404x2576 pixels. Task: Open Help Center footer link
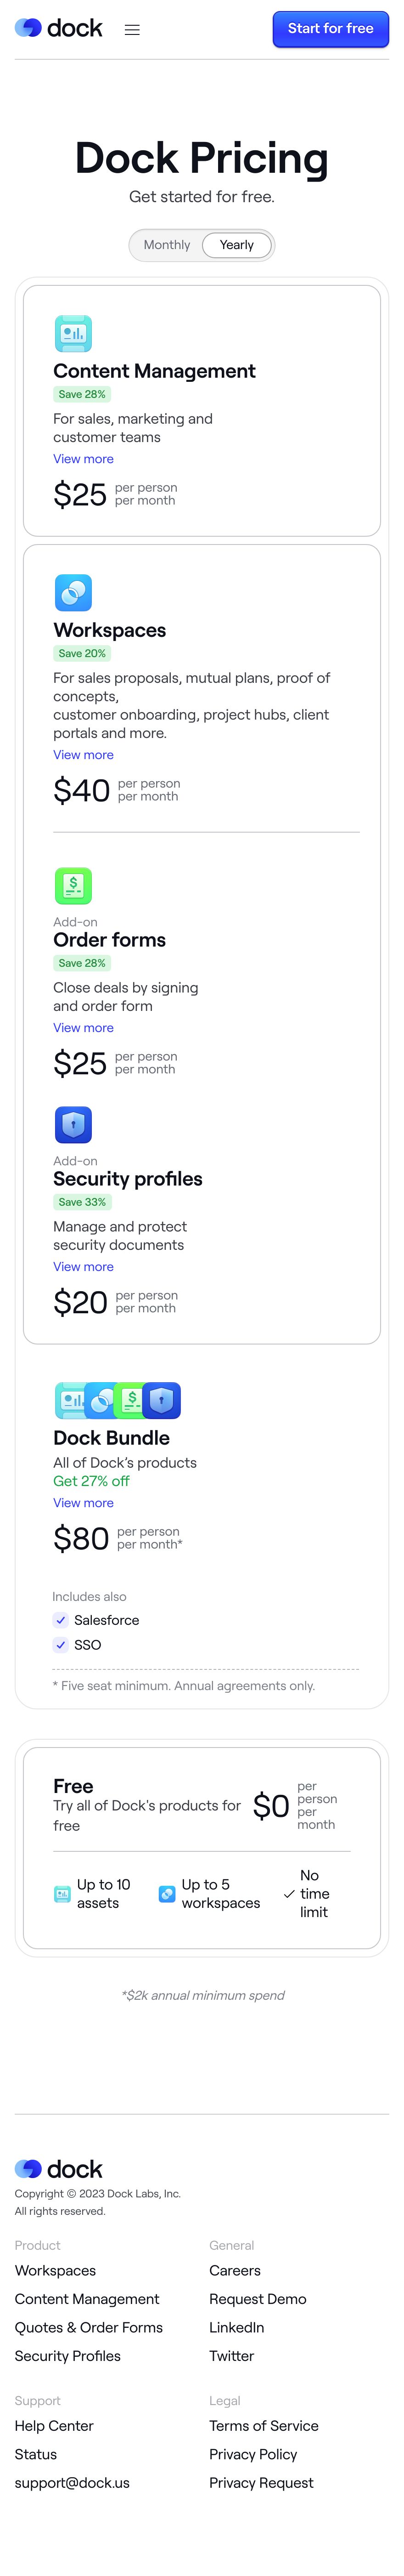point(54,2426)
